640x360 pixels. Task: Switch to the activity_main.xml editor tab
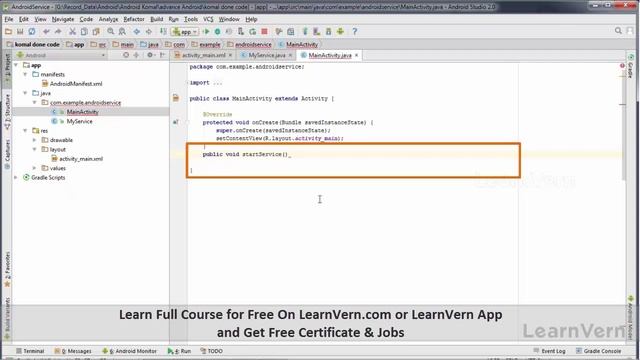[203, 55]
